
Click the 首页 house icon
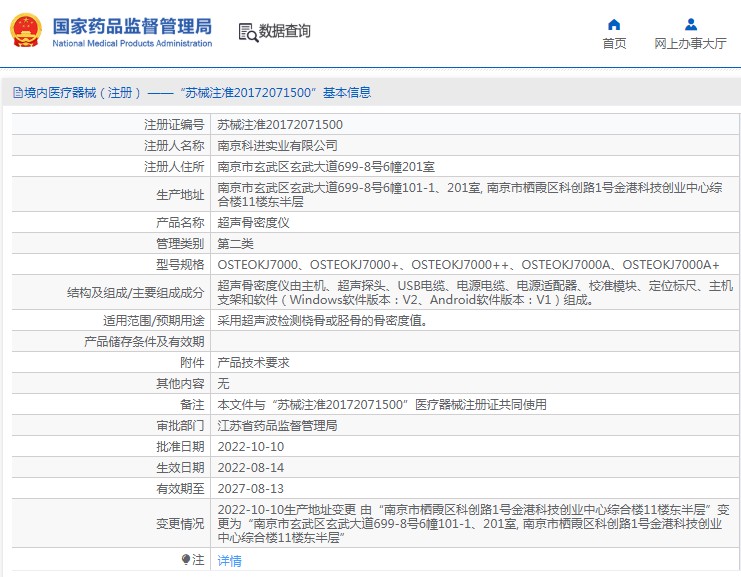(614, 25)
